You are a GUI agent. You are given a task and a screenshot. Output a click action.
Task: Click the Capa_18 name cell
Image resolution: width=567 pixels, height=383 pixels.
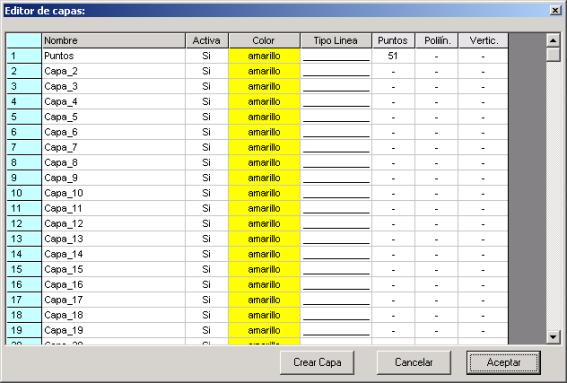(x=114, y=315)
